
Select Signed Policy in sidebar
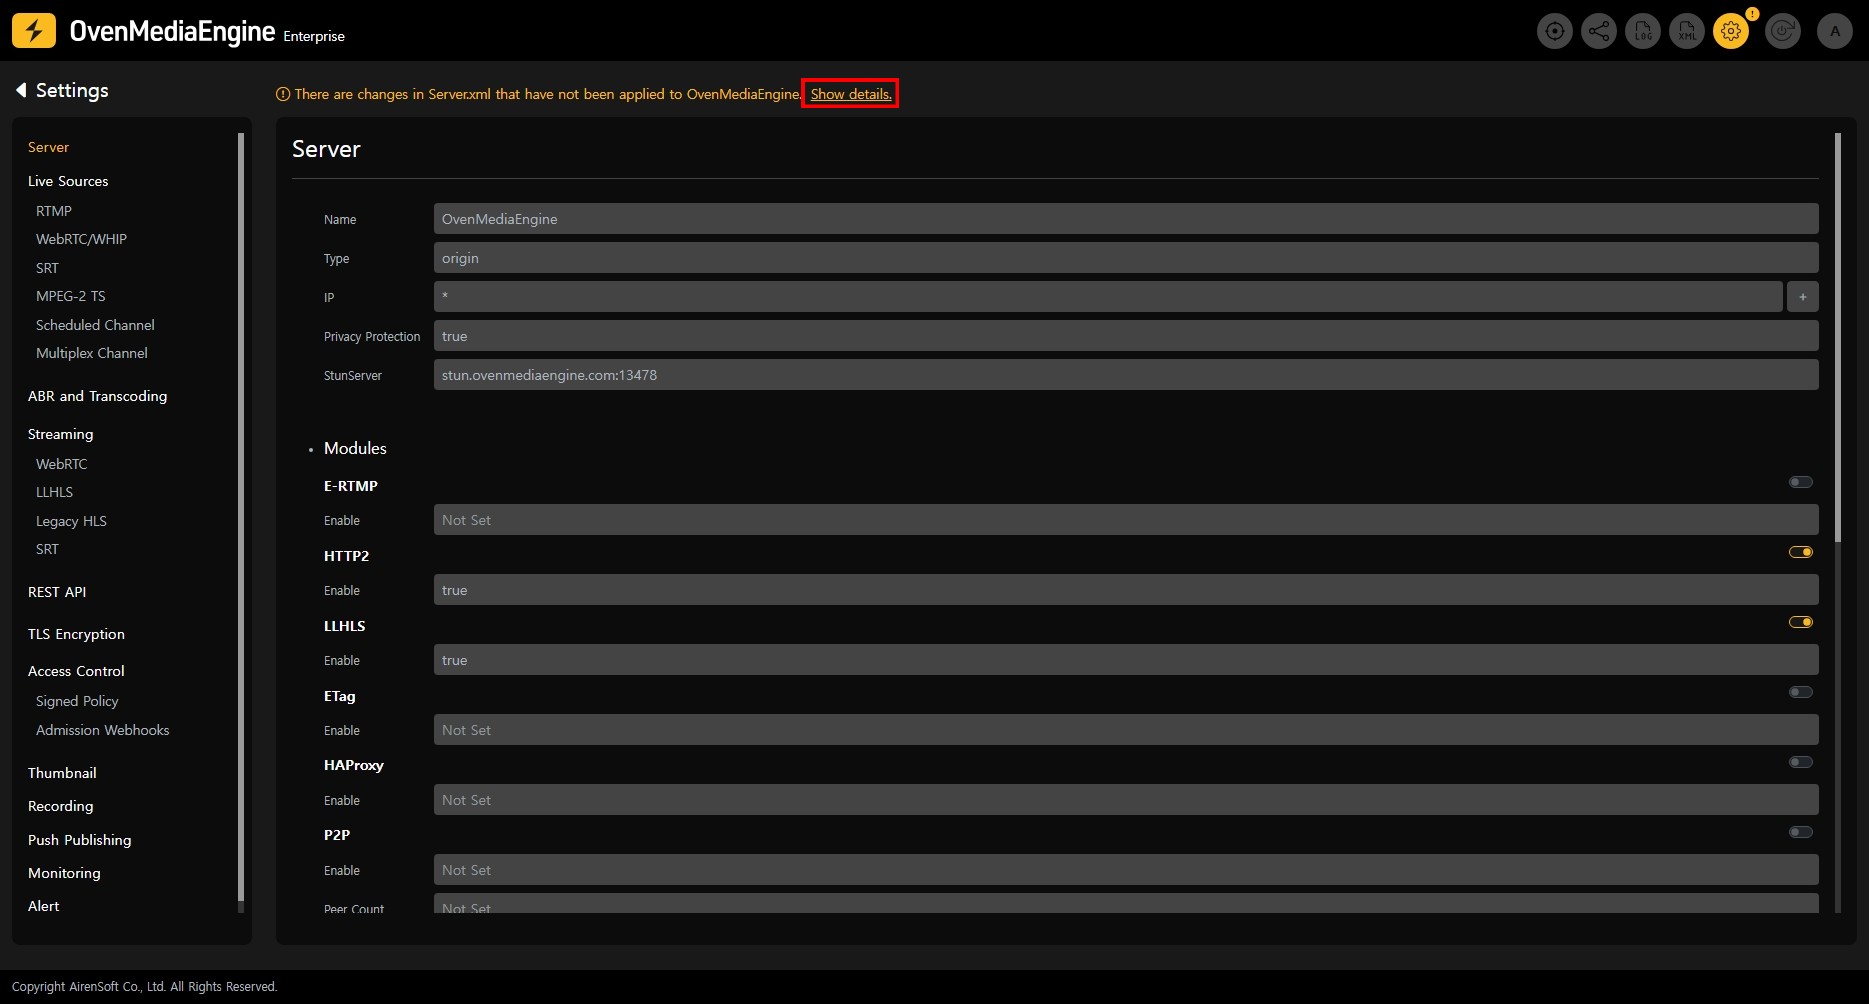77,701
